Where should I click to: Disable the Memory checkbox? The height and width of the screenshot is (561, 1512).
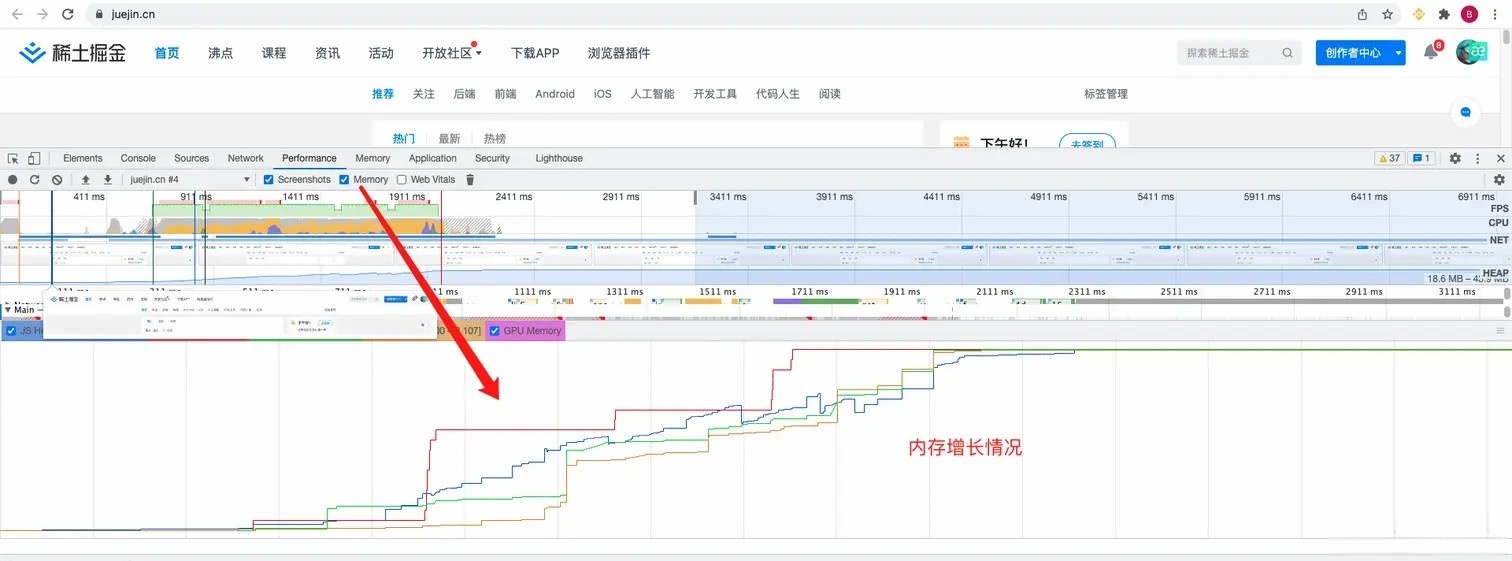coord(345,180)
